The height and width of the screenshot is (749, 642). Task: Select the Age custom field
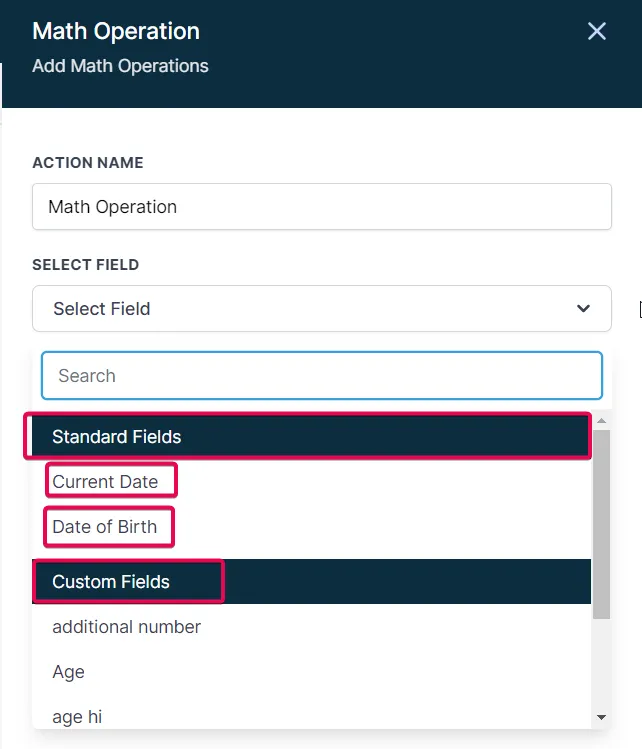pyautogui.click(x=69, y=672)
